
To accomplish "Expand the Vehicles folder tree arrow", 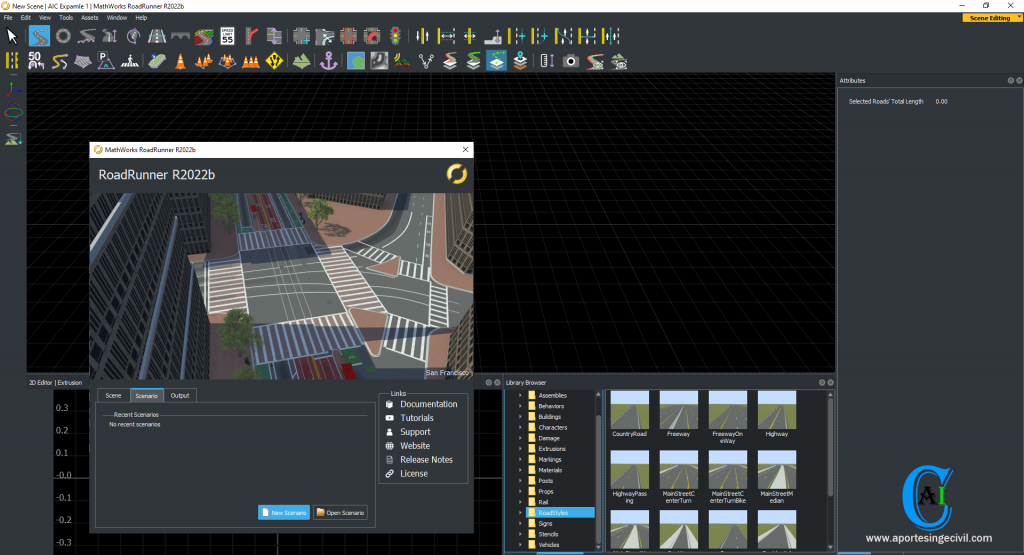I will pyautogui.click(x=520, y=545).
